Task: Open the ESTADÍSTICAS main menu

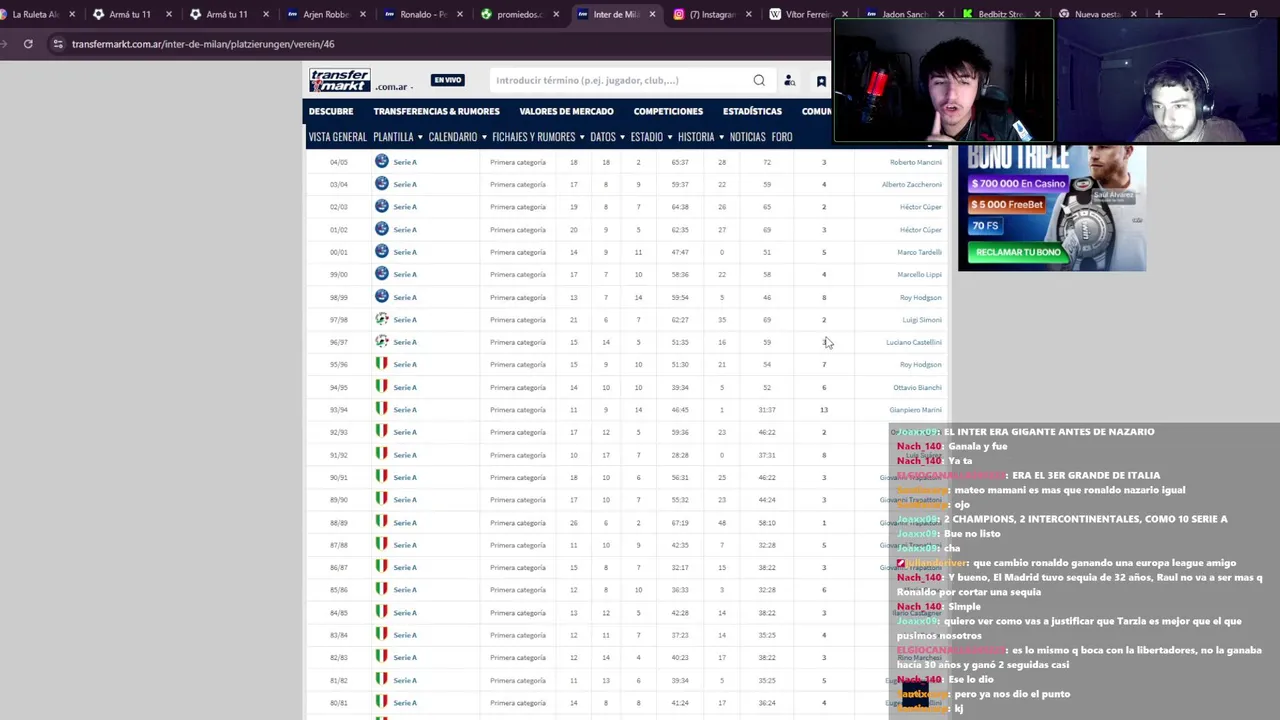Action: point(752,111)
